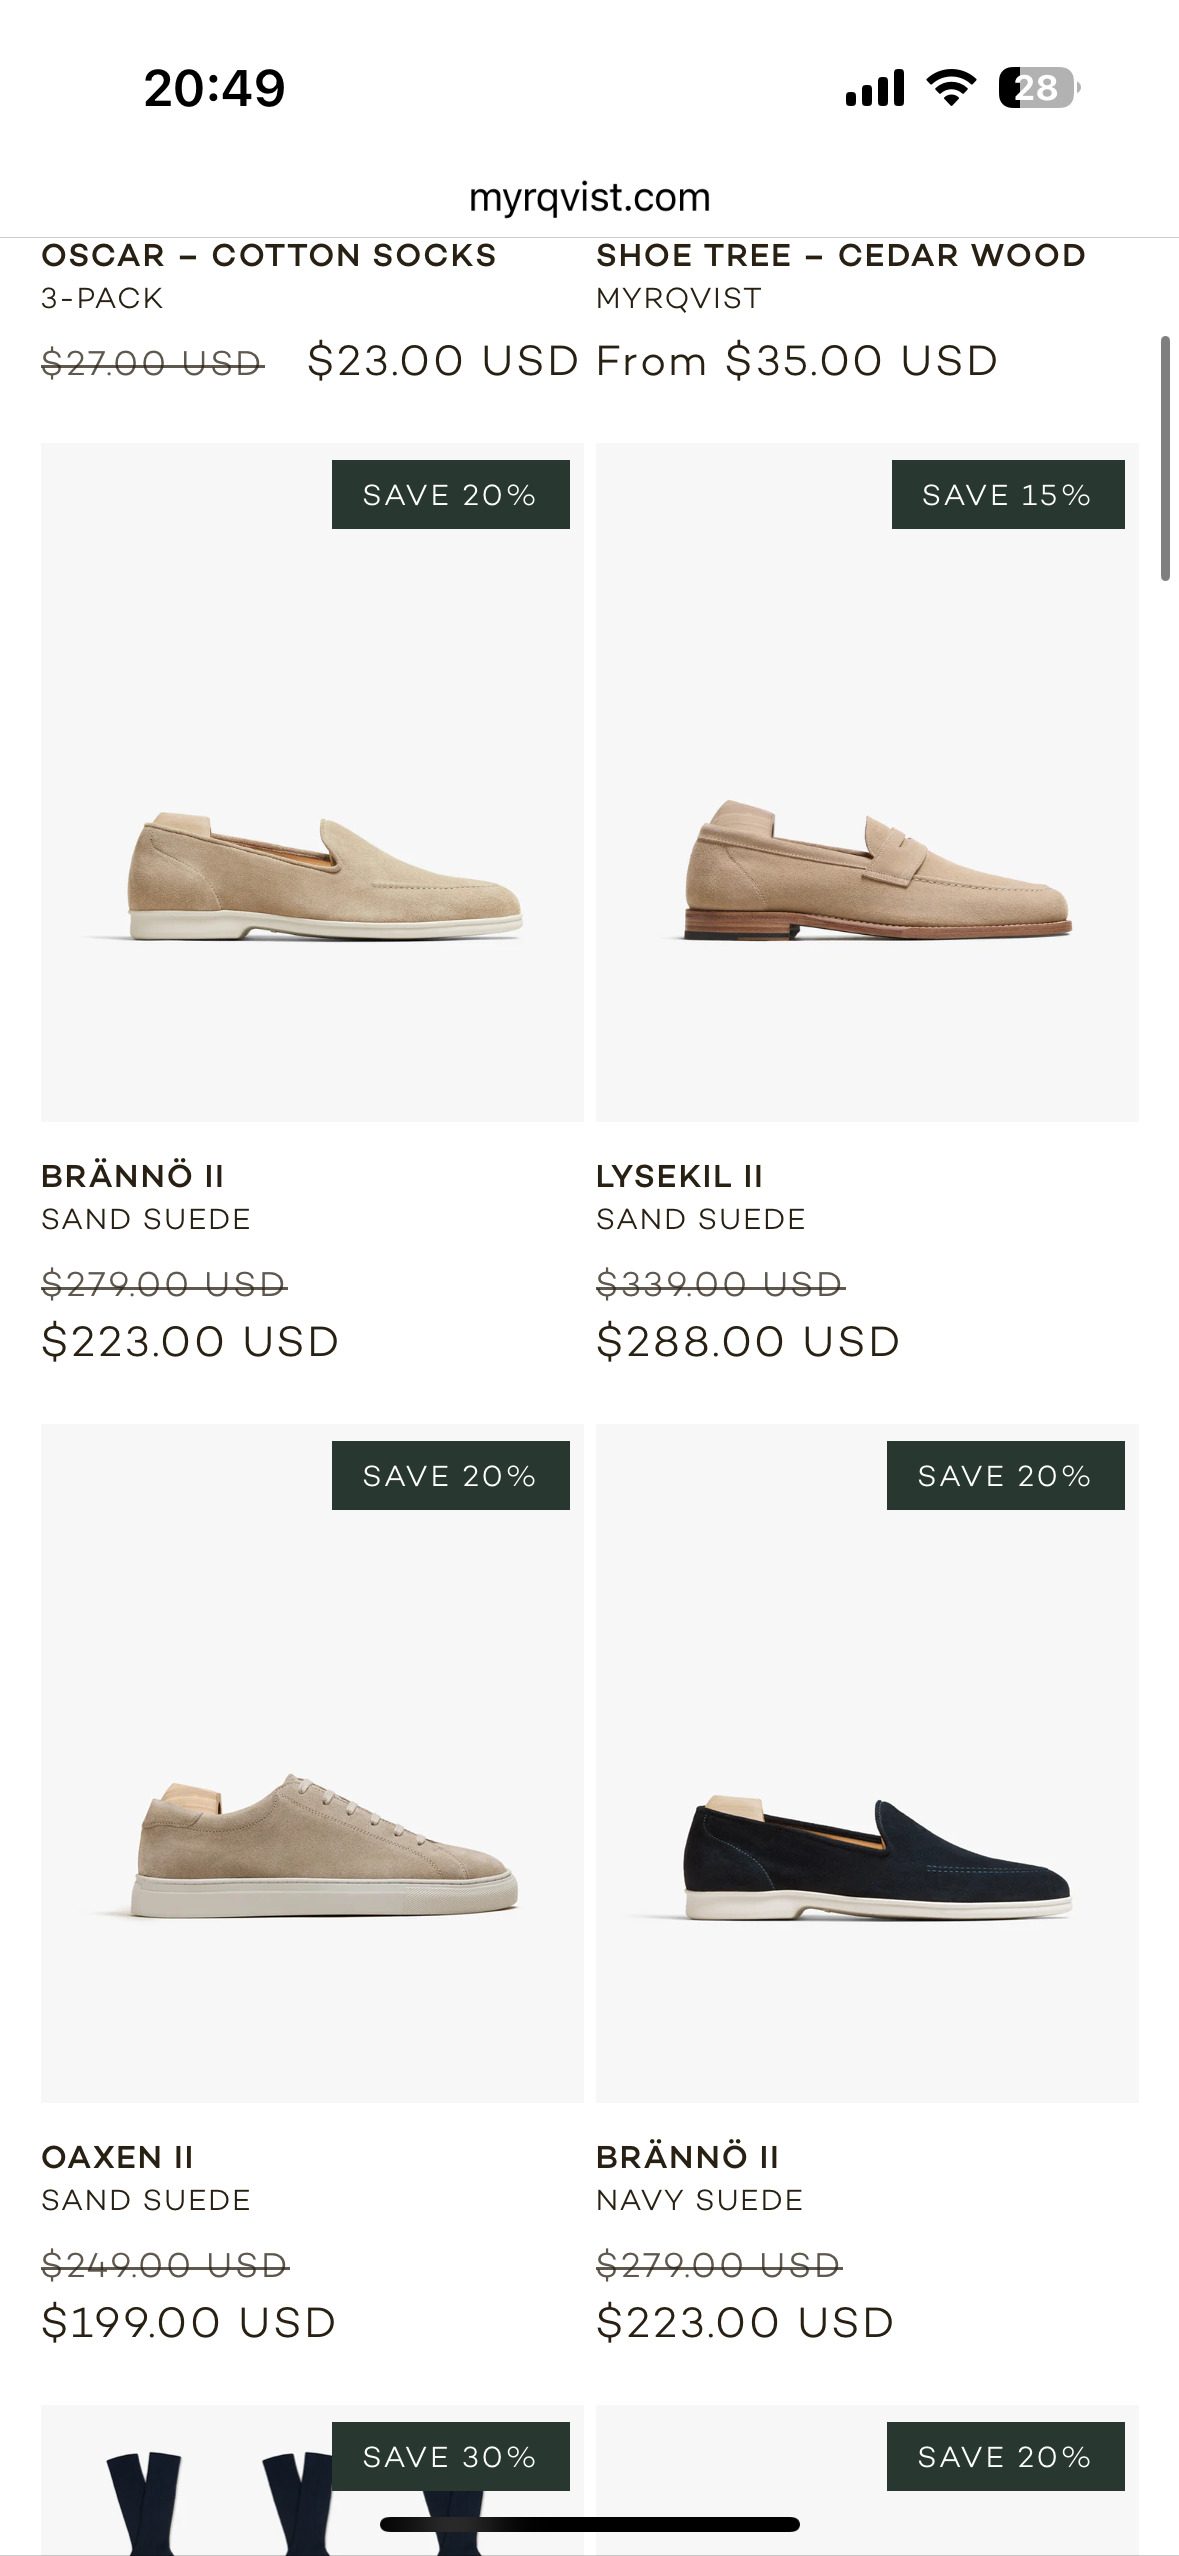1179x2556 pixels.
Task: Tap the battery indicator in status bar
Action: pos(1038,88)
